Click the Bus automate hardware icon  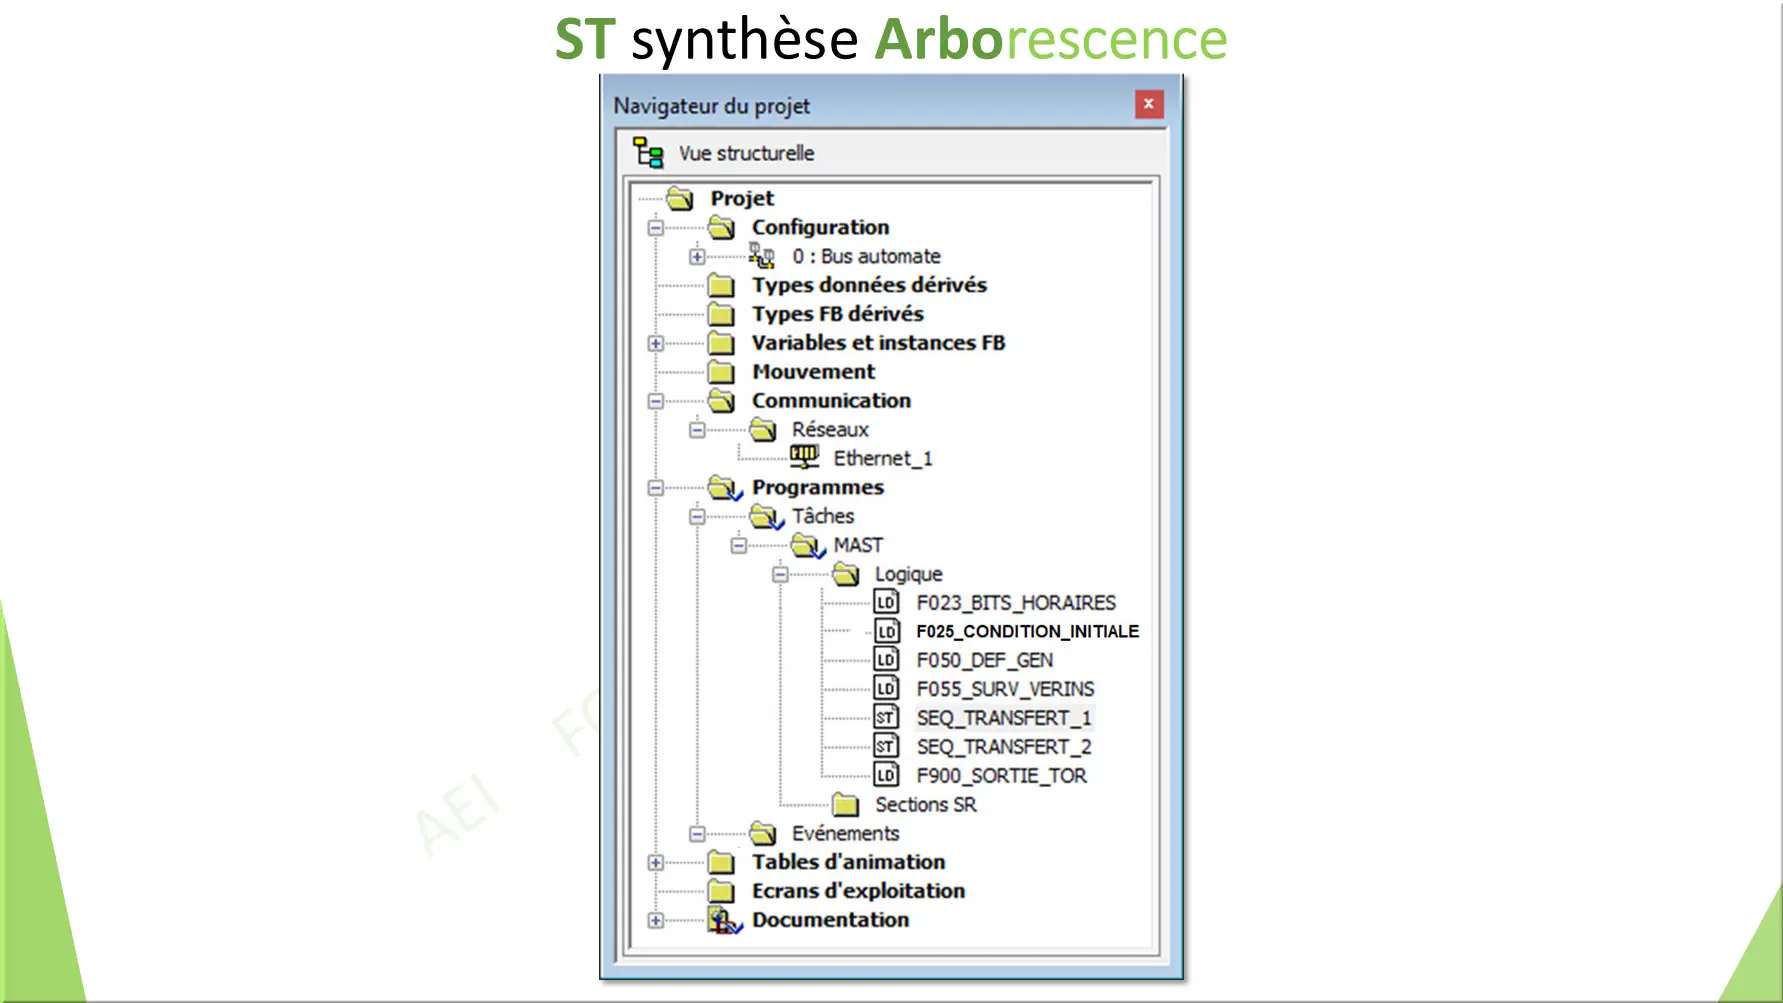coord(763,255)
